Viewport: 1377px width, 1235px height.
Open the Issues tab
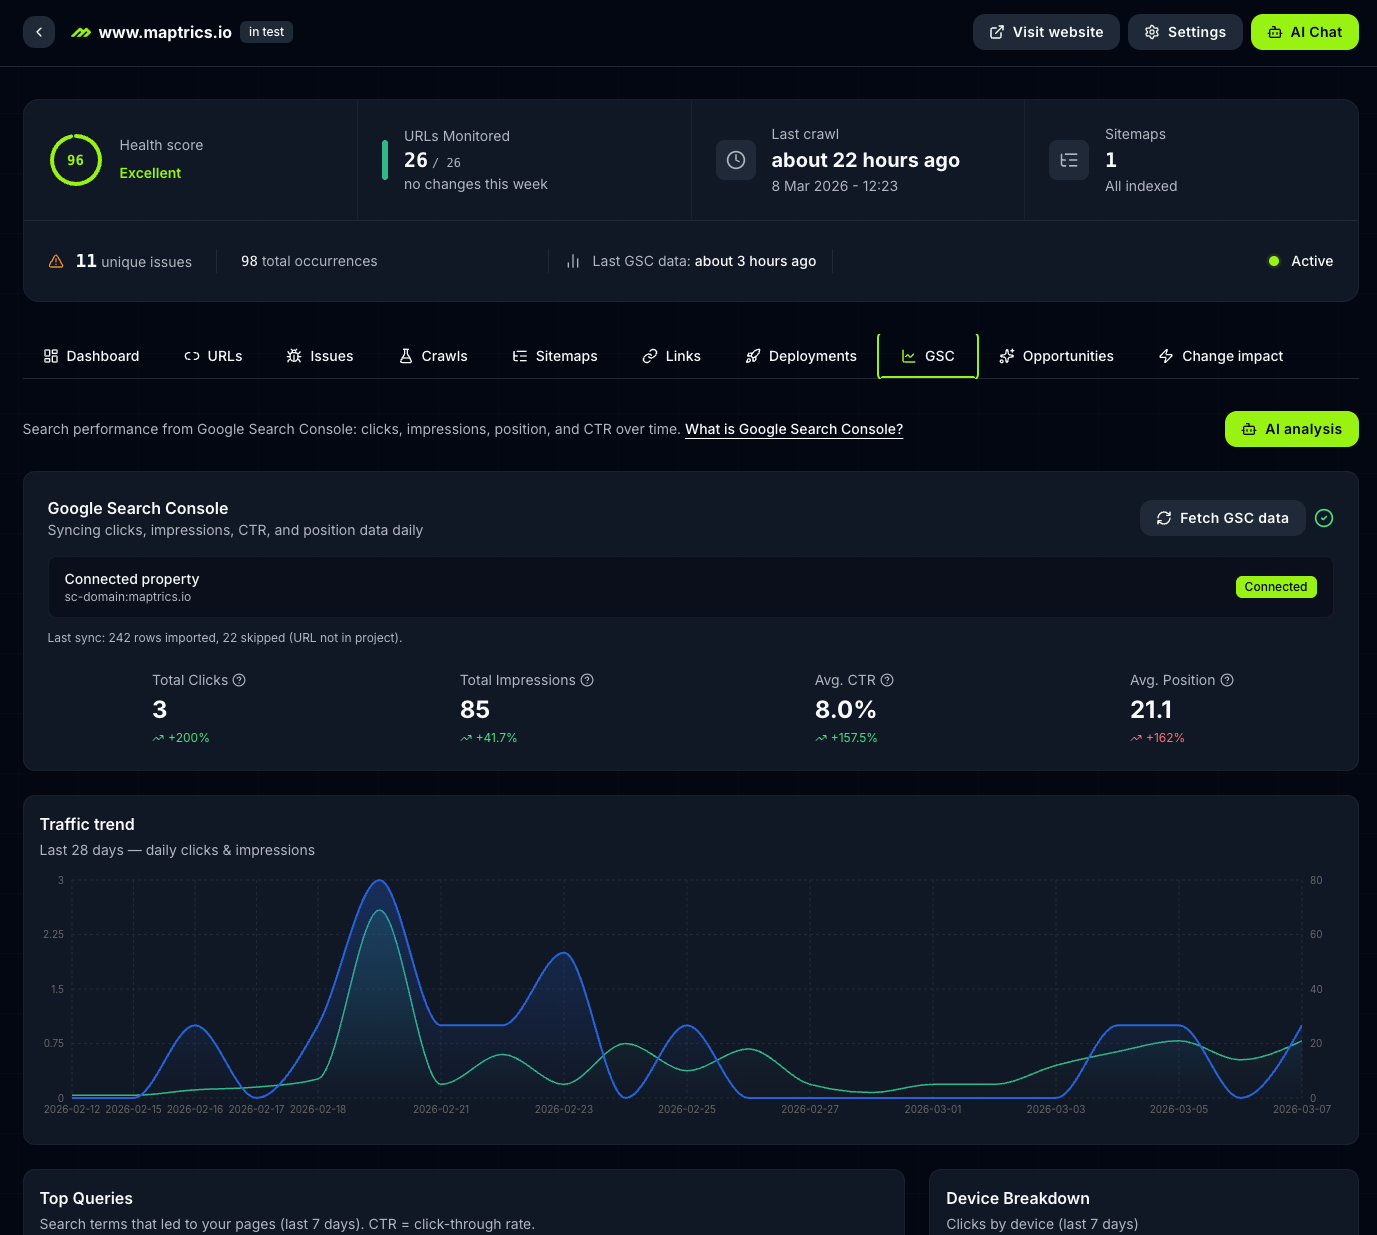[320, 356]
